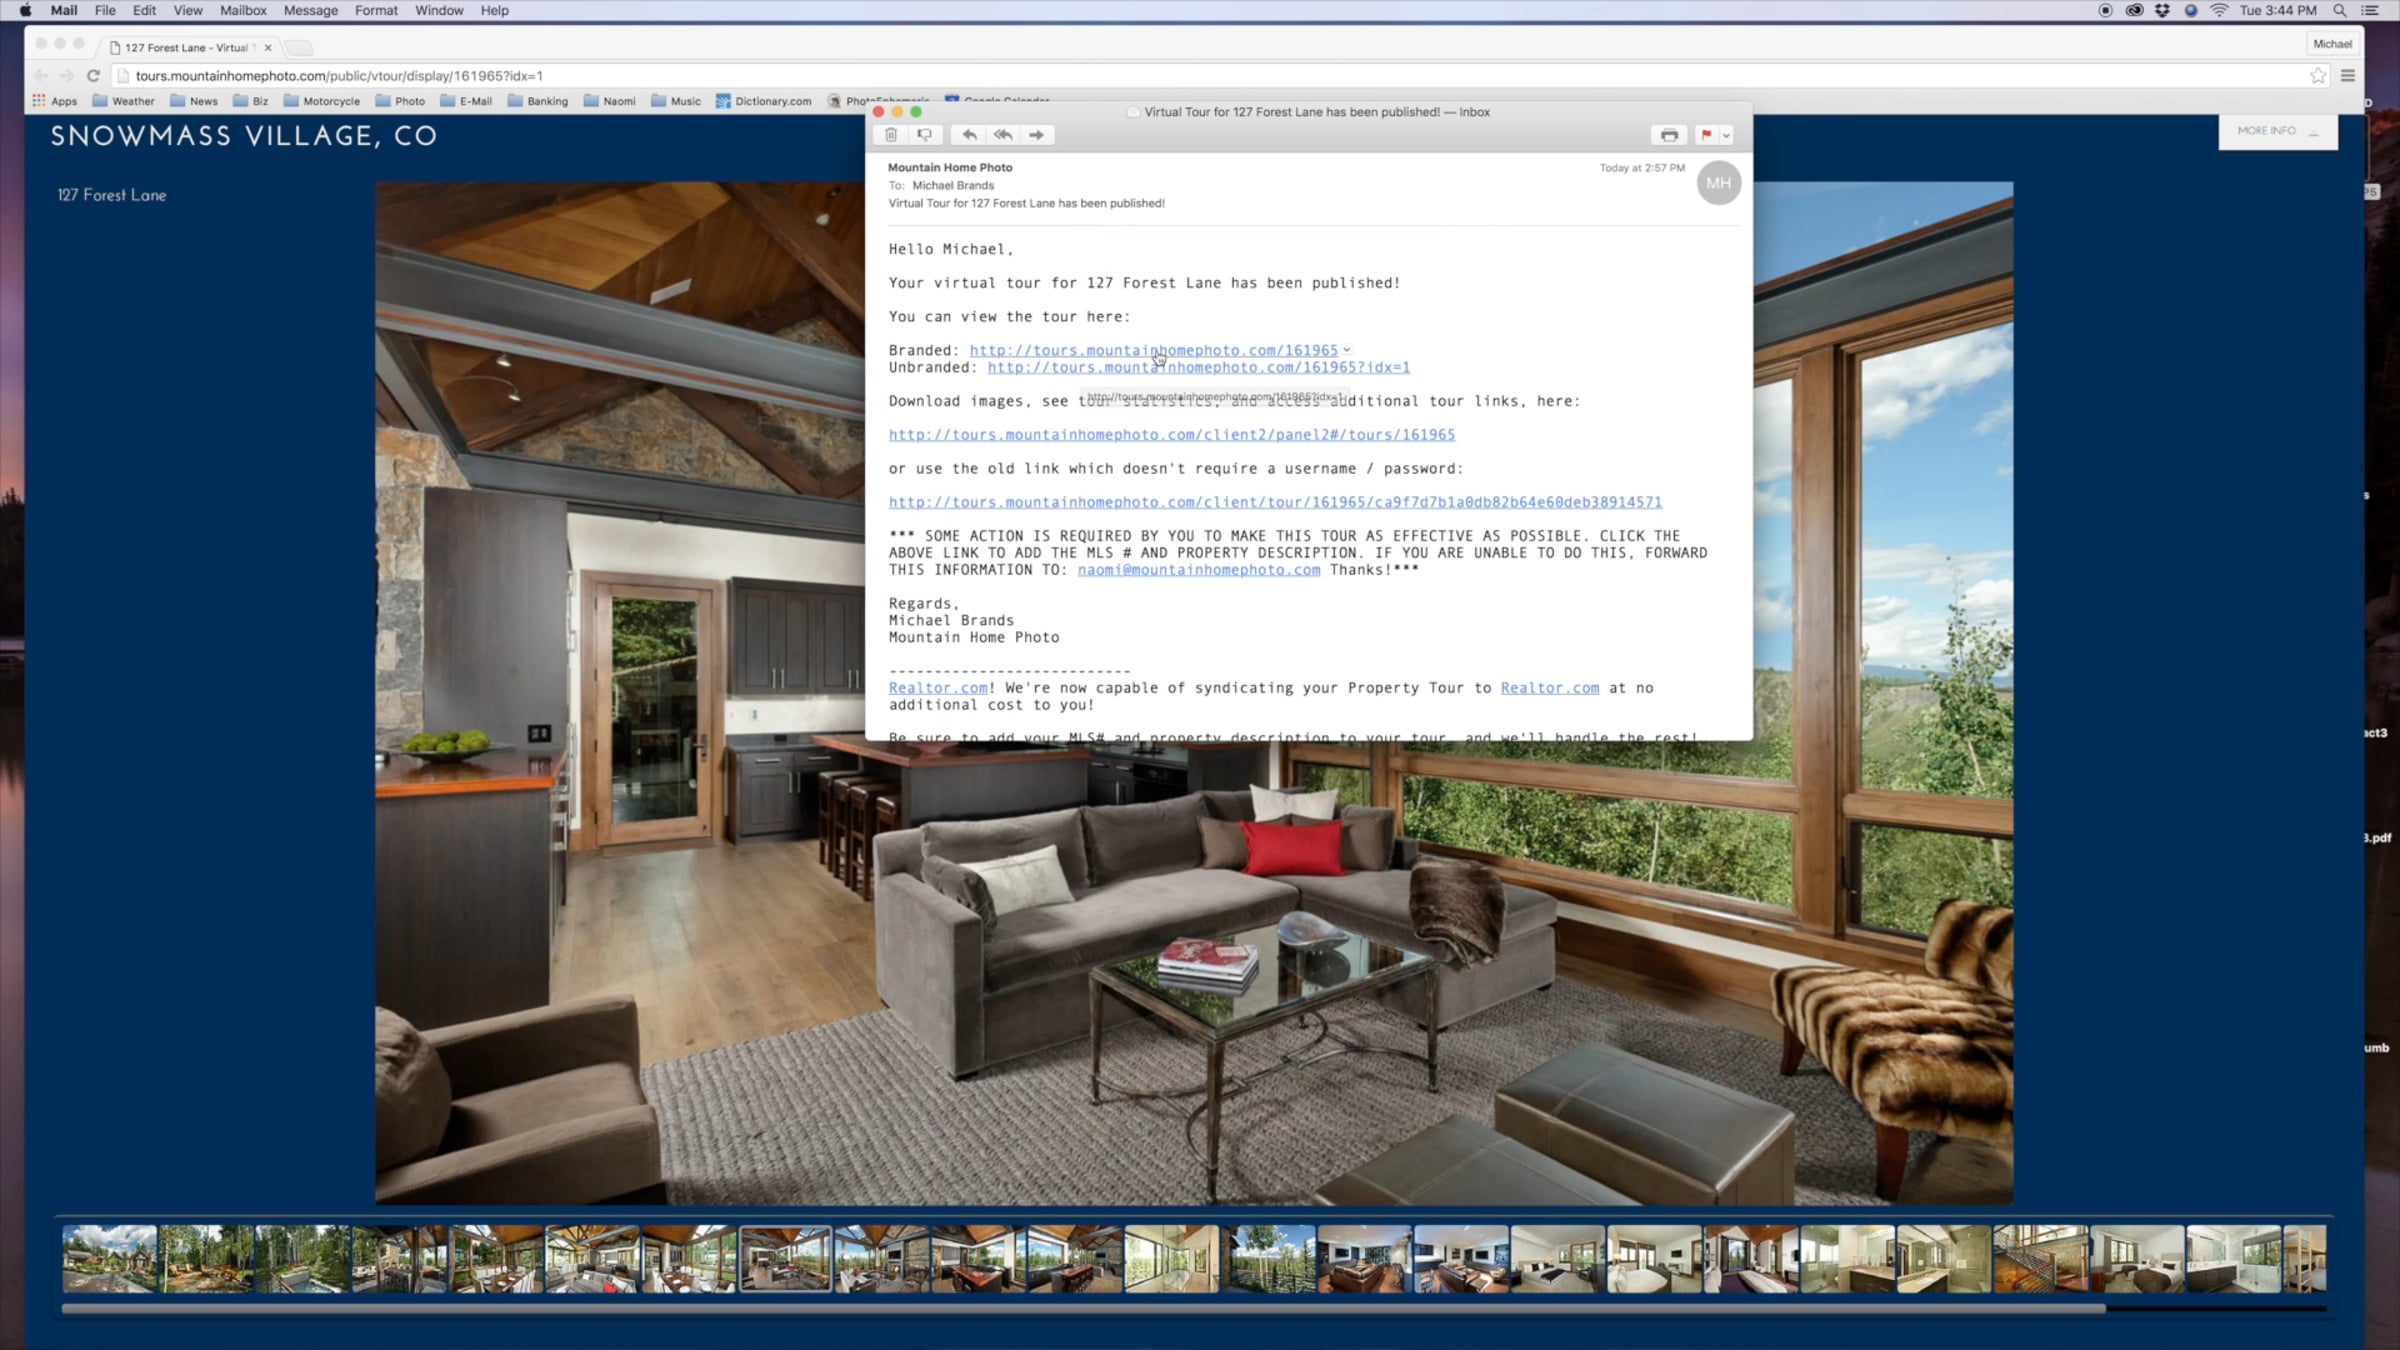
Task: Click the Creative Cloud menu bar icon
Action: 2134,11
